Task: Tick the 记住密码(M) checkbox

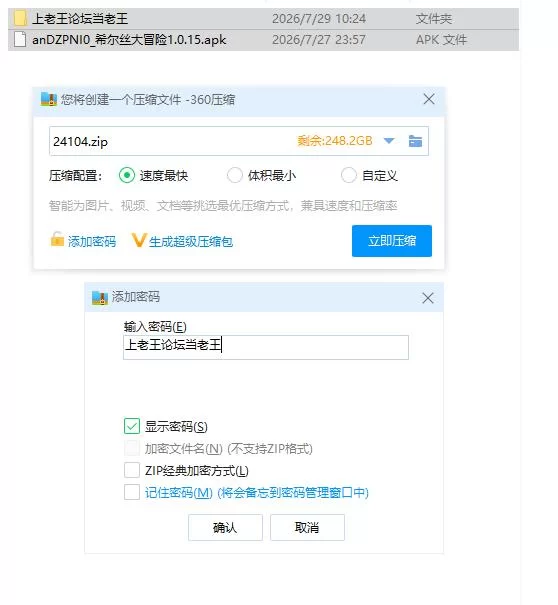Action: point(132,492)
